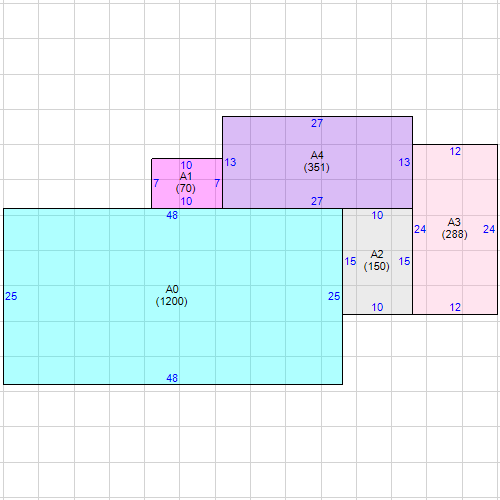Click the 12 label on A3's top edge

[455, 151]
